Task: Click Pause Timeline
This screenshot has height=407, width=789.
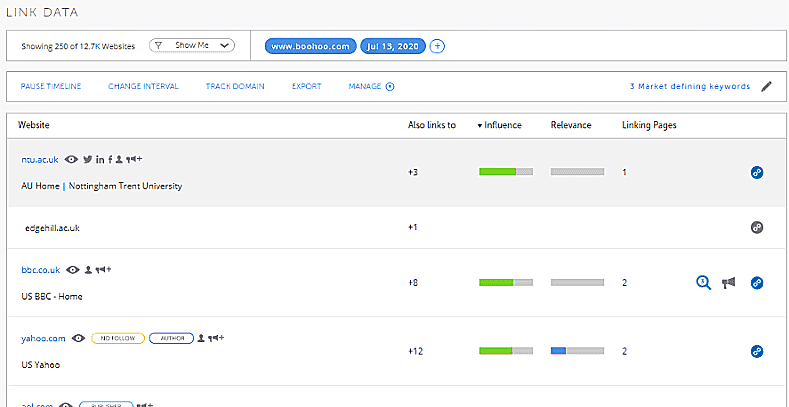Action: (x=51, y=87)
